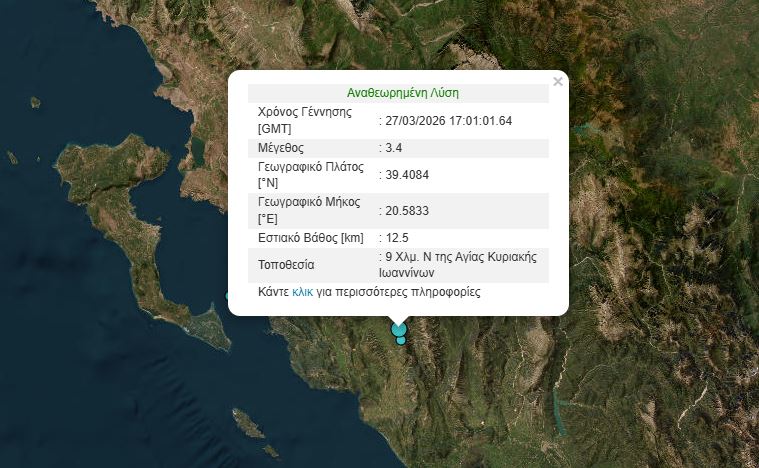Click the cyan marker partly hidden at the popup's left edge
759x468 pixels.
(x=228, y=296)
